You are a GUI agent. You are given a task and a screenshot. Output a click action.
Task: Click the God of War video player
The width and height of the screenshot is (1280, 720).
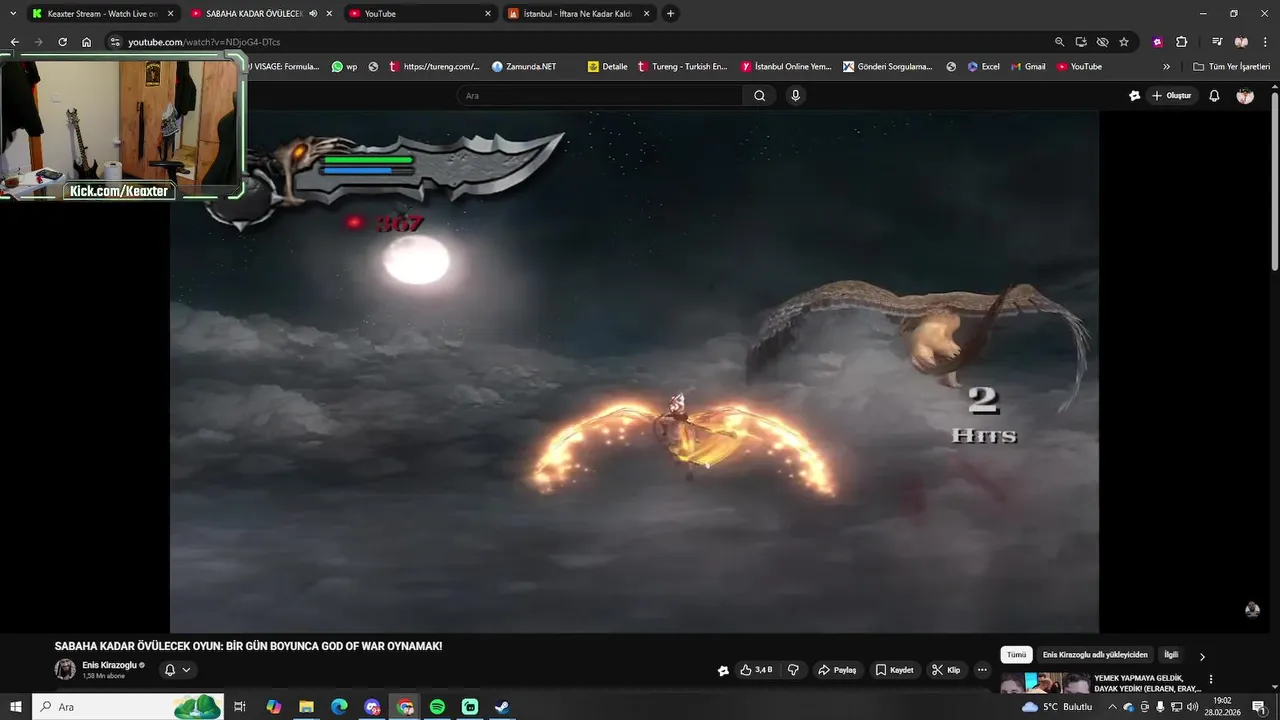tap(634, 370)
